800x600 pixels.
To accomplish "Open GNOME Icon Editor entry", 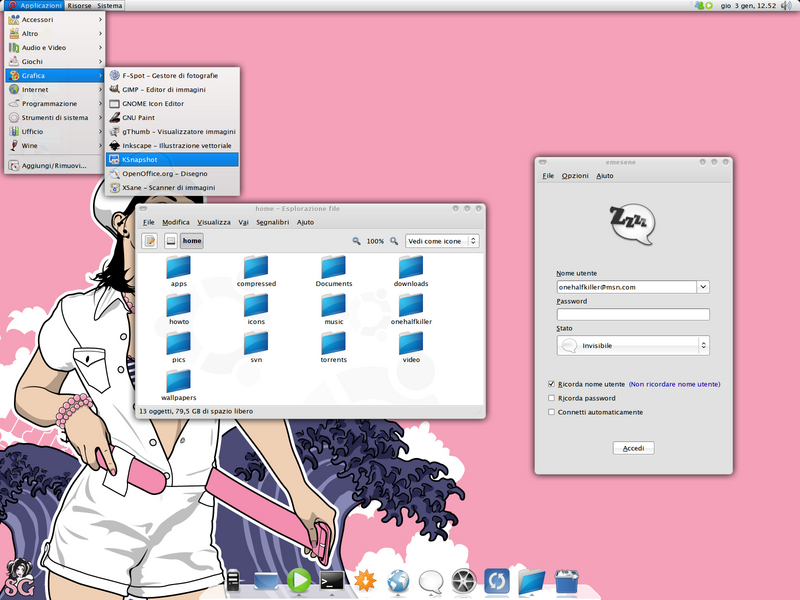I will (x=172, y=104).
